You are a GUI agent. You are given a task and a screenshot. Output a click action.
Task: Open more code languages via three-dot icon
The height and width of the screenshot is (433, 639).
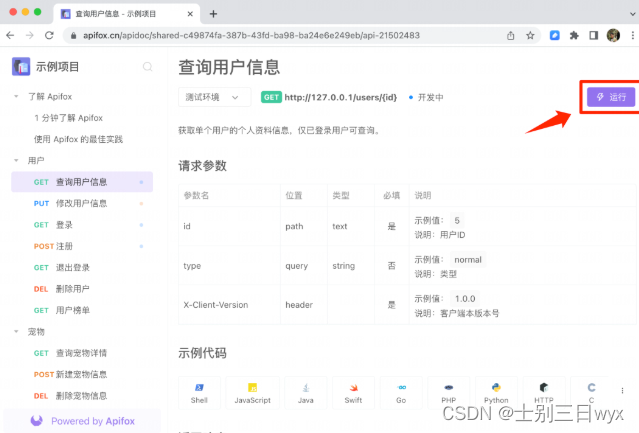[622, 391]
